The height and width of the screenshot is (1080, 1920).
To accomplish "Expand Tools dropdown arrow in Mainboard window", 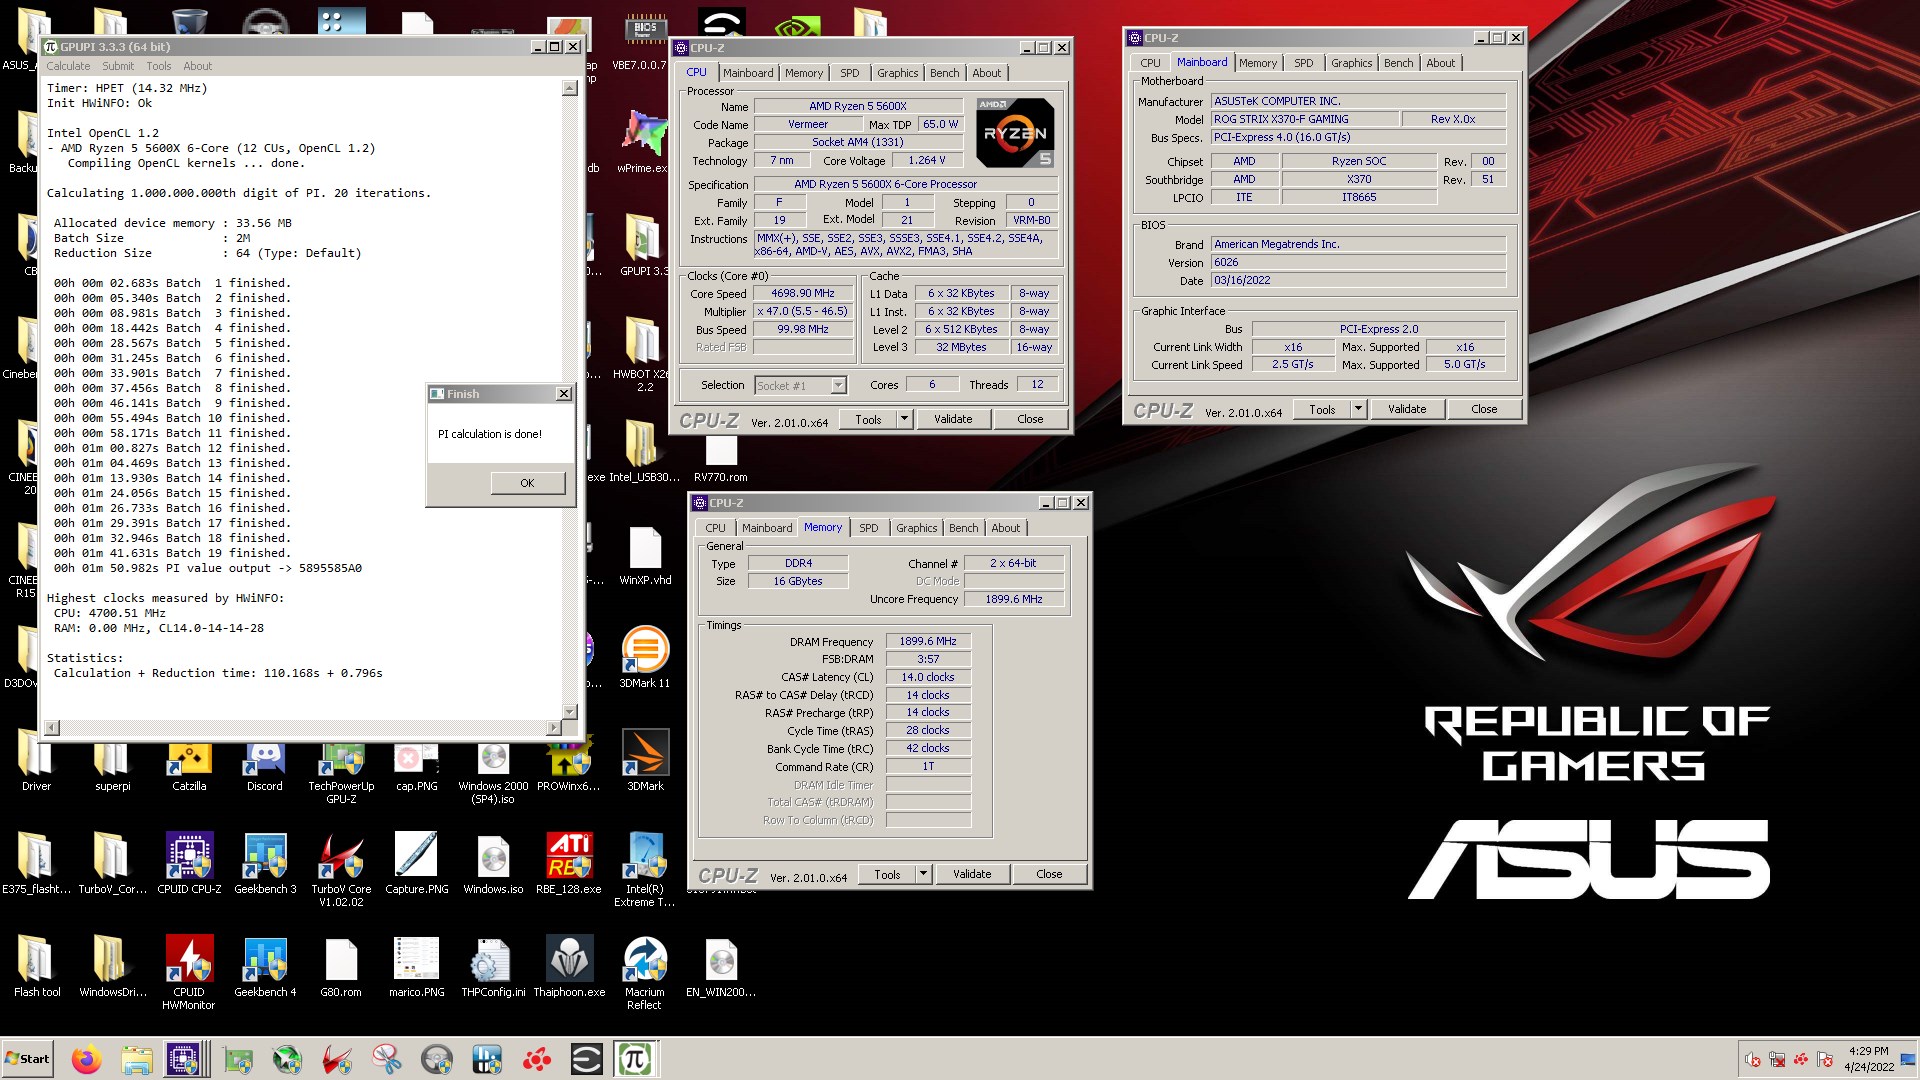I will pos(1358,409).
